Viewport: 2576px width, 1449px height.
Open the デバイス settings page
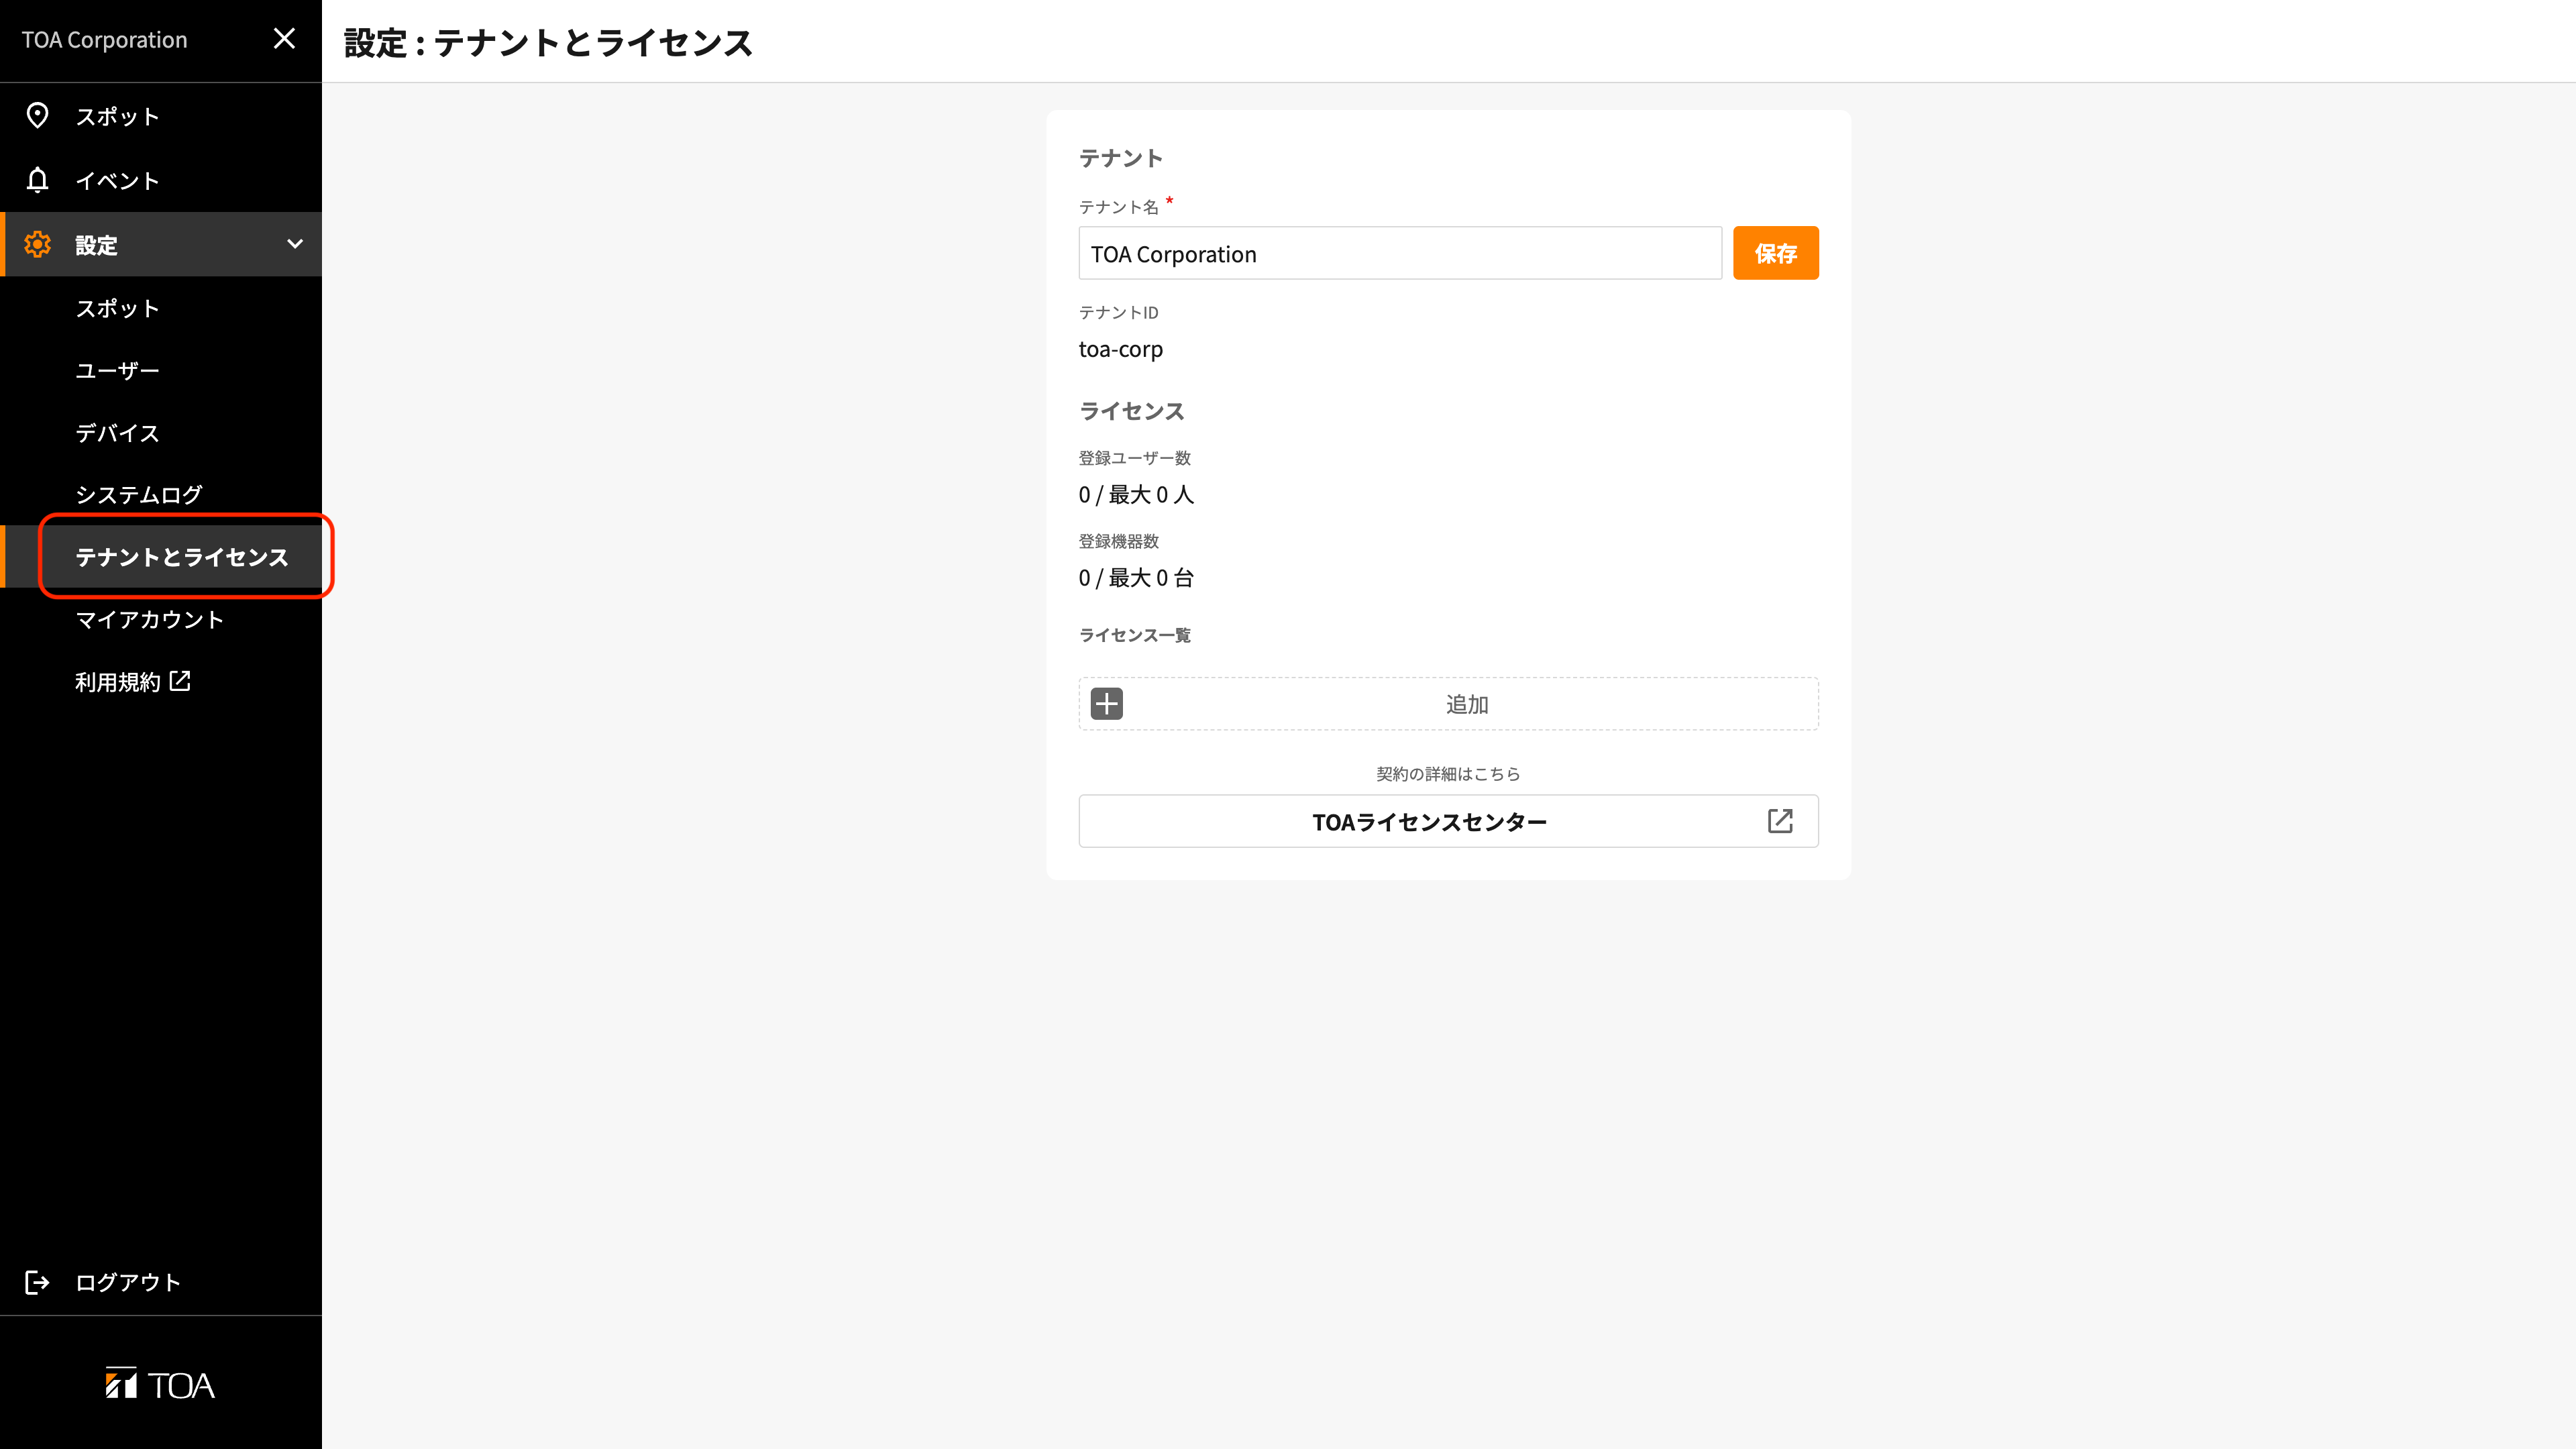pos(161,432)
